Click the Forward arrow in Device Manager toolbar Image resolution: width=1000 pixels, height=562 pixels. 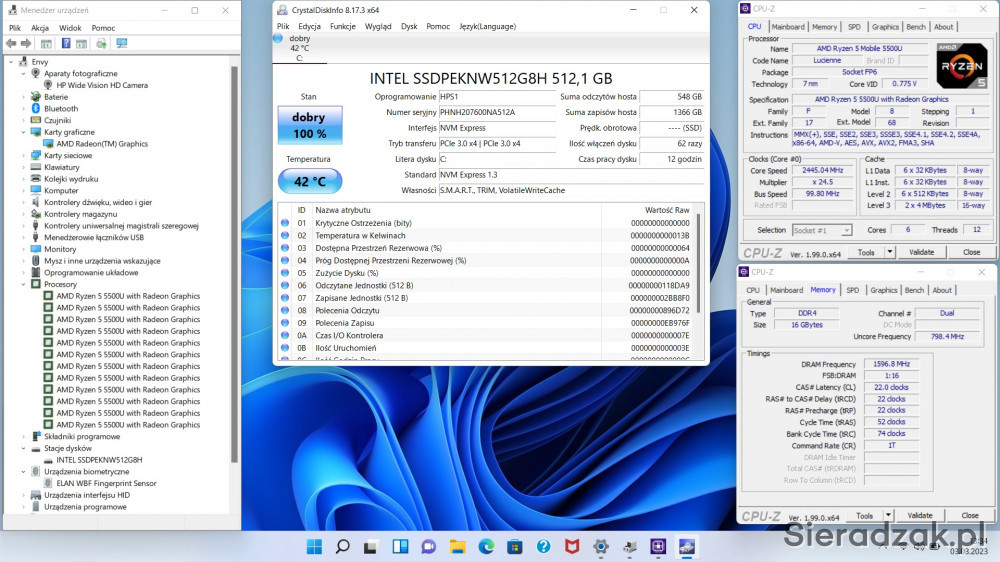[26, 43]
